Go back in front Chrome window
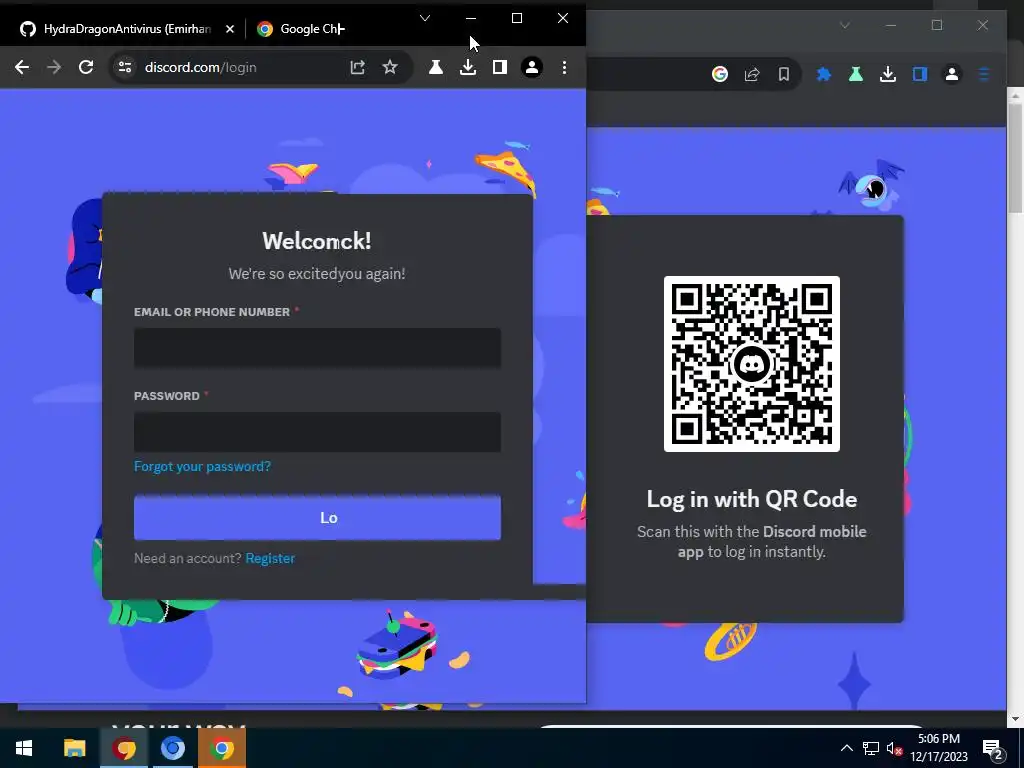The height and width of the screenshot is (768, 1024). click(22, 67)
